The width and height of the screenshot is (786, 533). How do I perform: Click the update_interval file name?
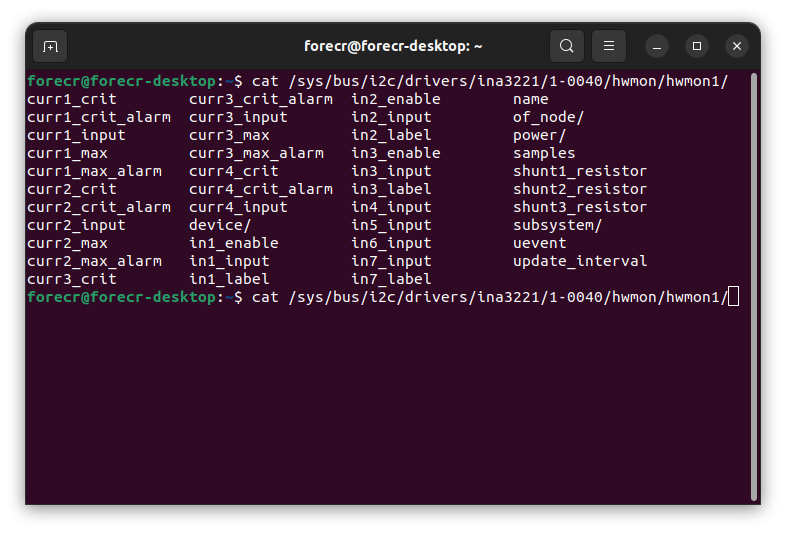tap(580, 261)
